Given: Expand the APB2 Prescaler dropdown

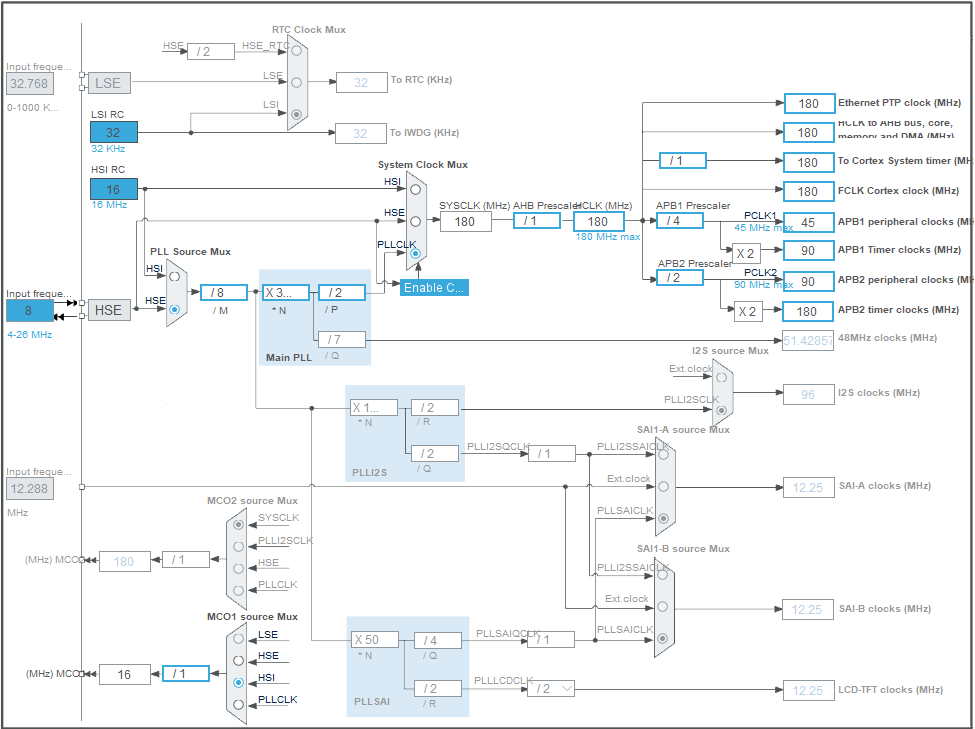Looking at the screenshot, I should 680,277.
